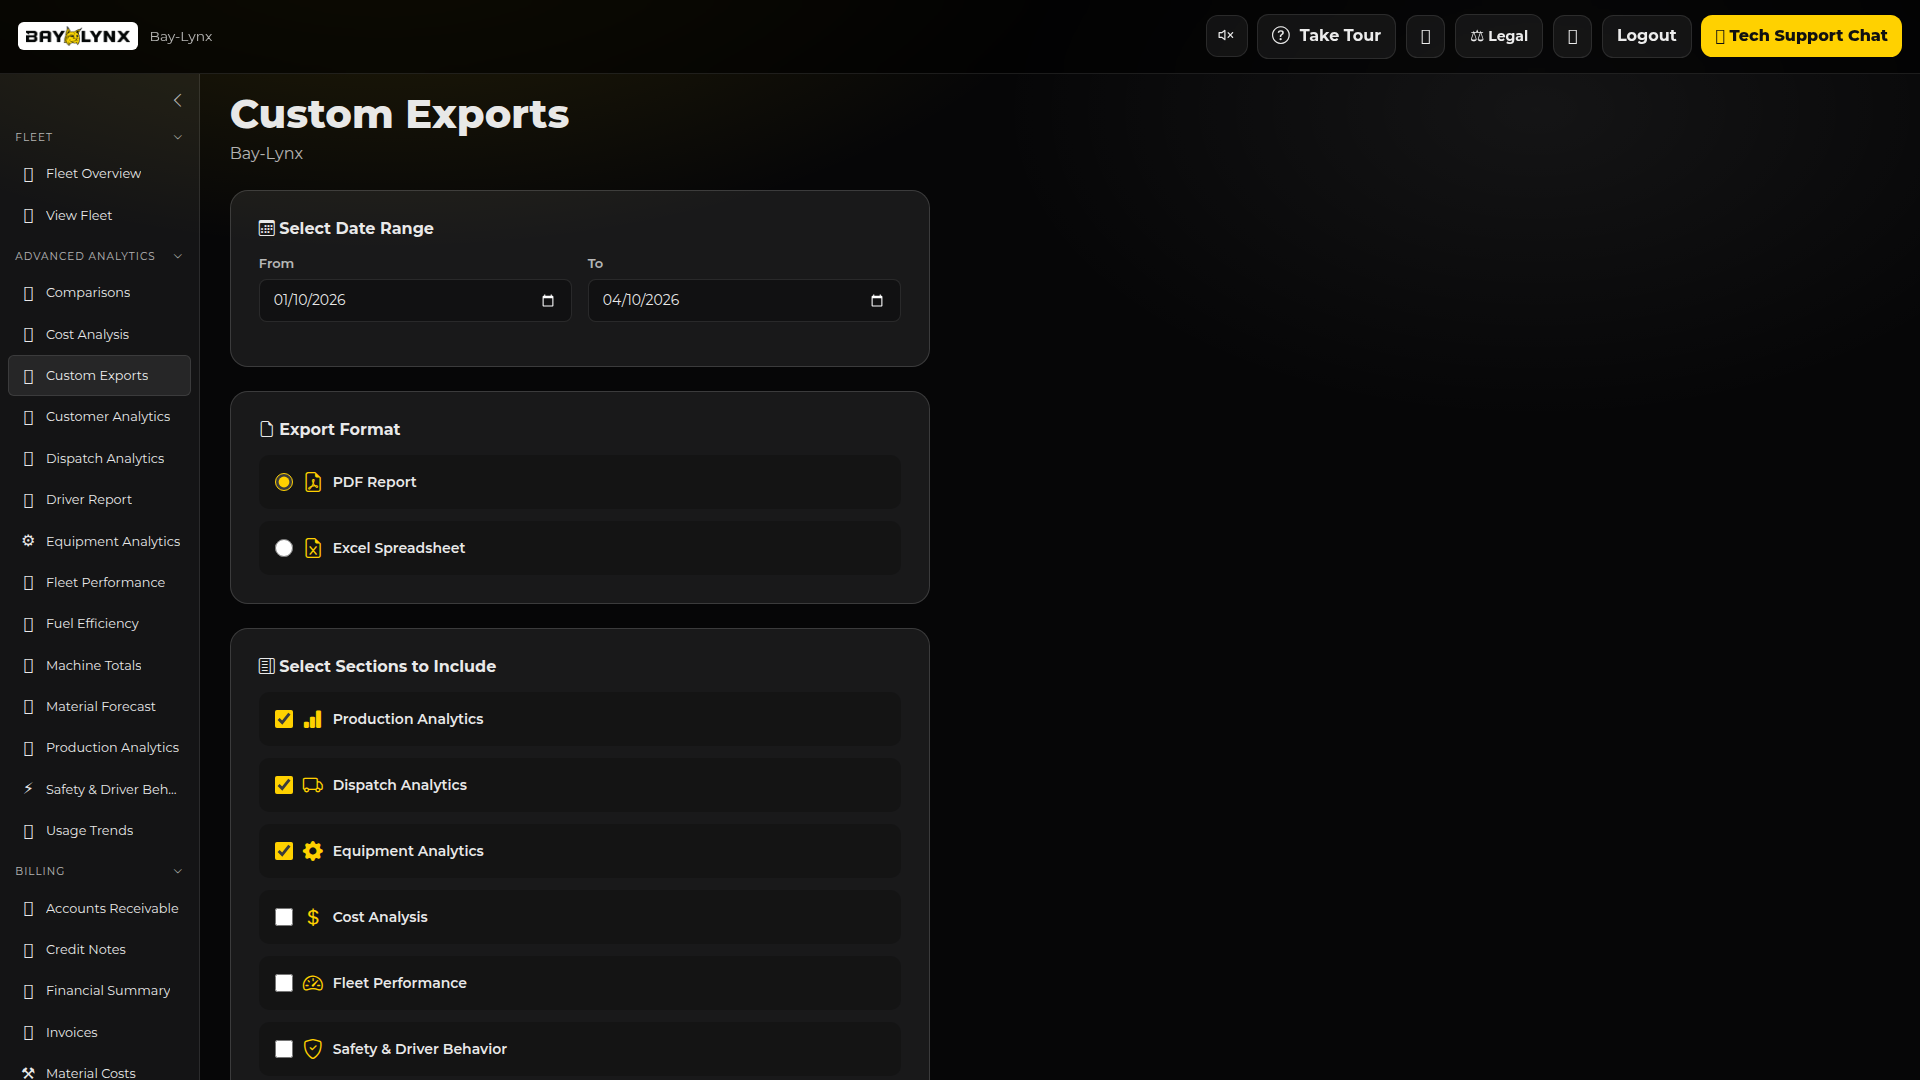Image resolution: width=1920 pixels, height=1080 pixels.
Task: Click the Bay-Lynx logo
Action: pos(77,36)
